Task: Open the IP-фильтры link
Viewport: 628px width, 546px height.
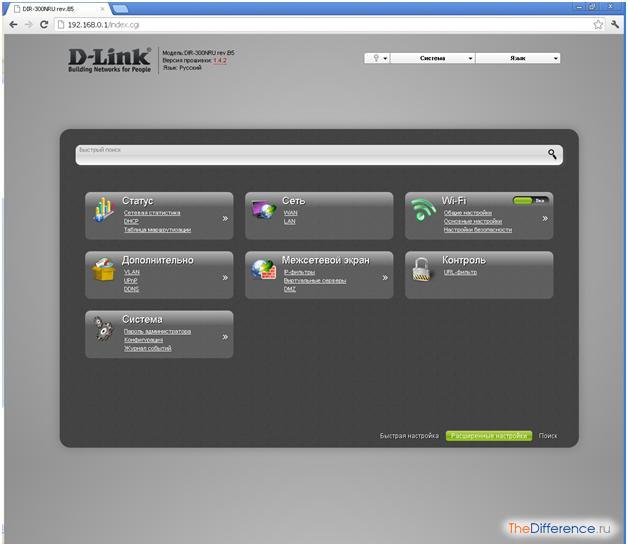Action: pos(299,272)
